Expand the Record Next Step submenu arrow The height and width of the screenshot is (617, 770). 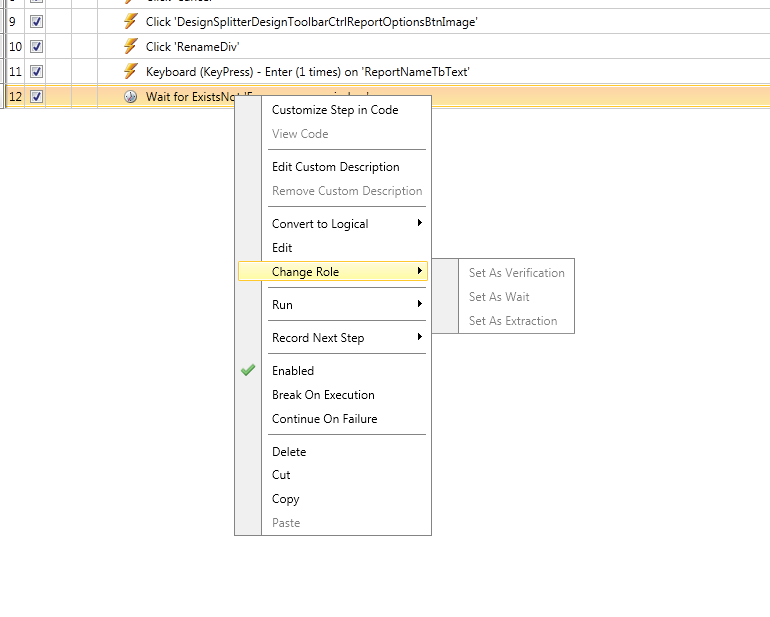(420, 337)
